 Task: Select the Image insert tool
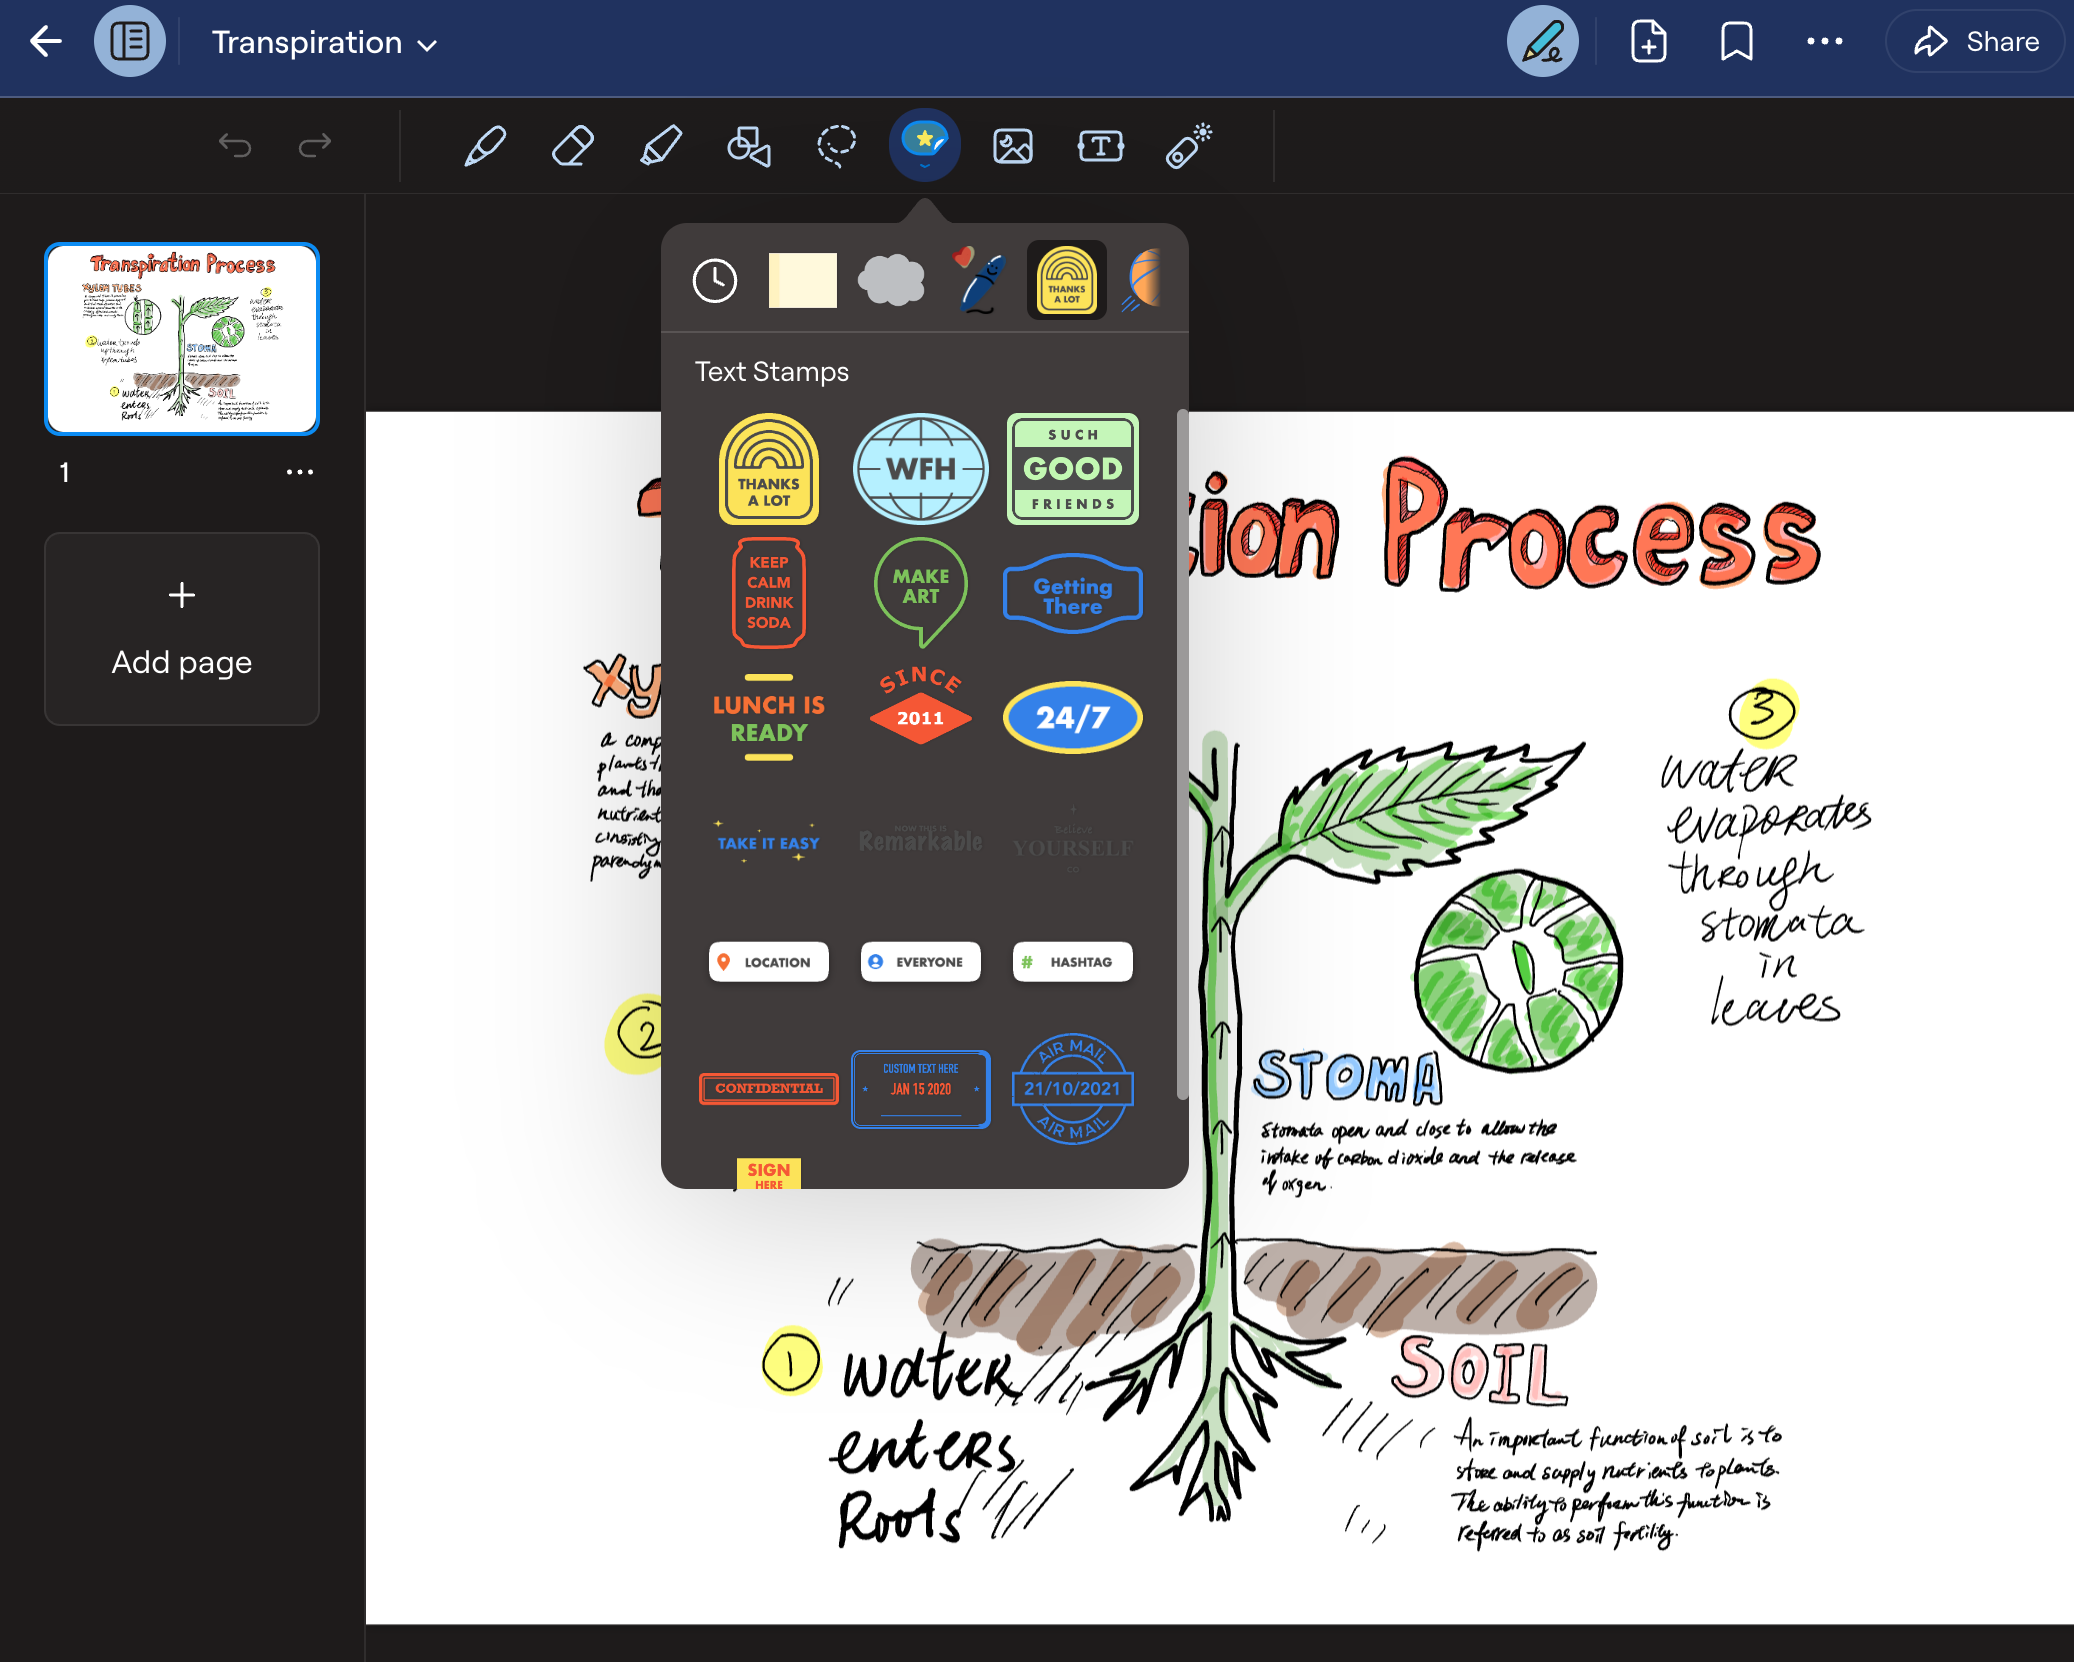pyautogui.click(x=1012, y=144)
